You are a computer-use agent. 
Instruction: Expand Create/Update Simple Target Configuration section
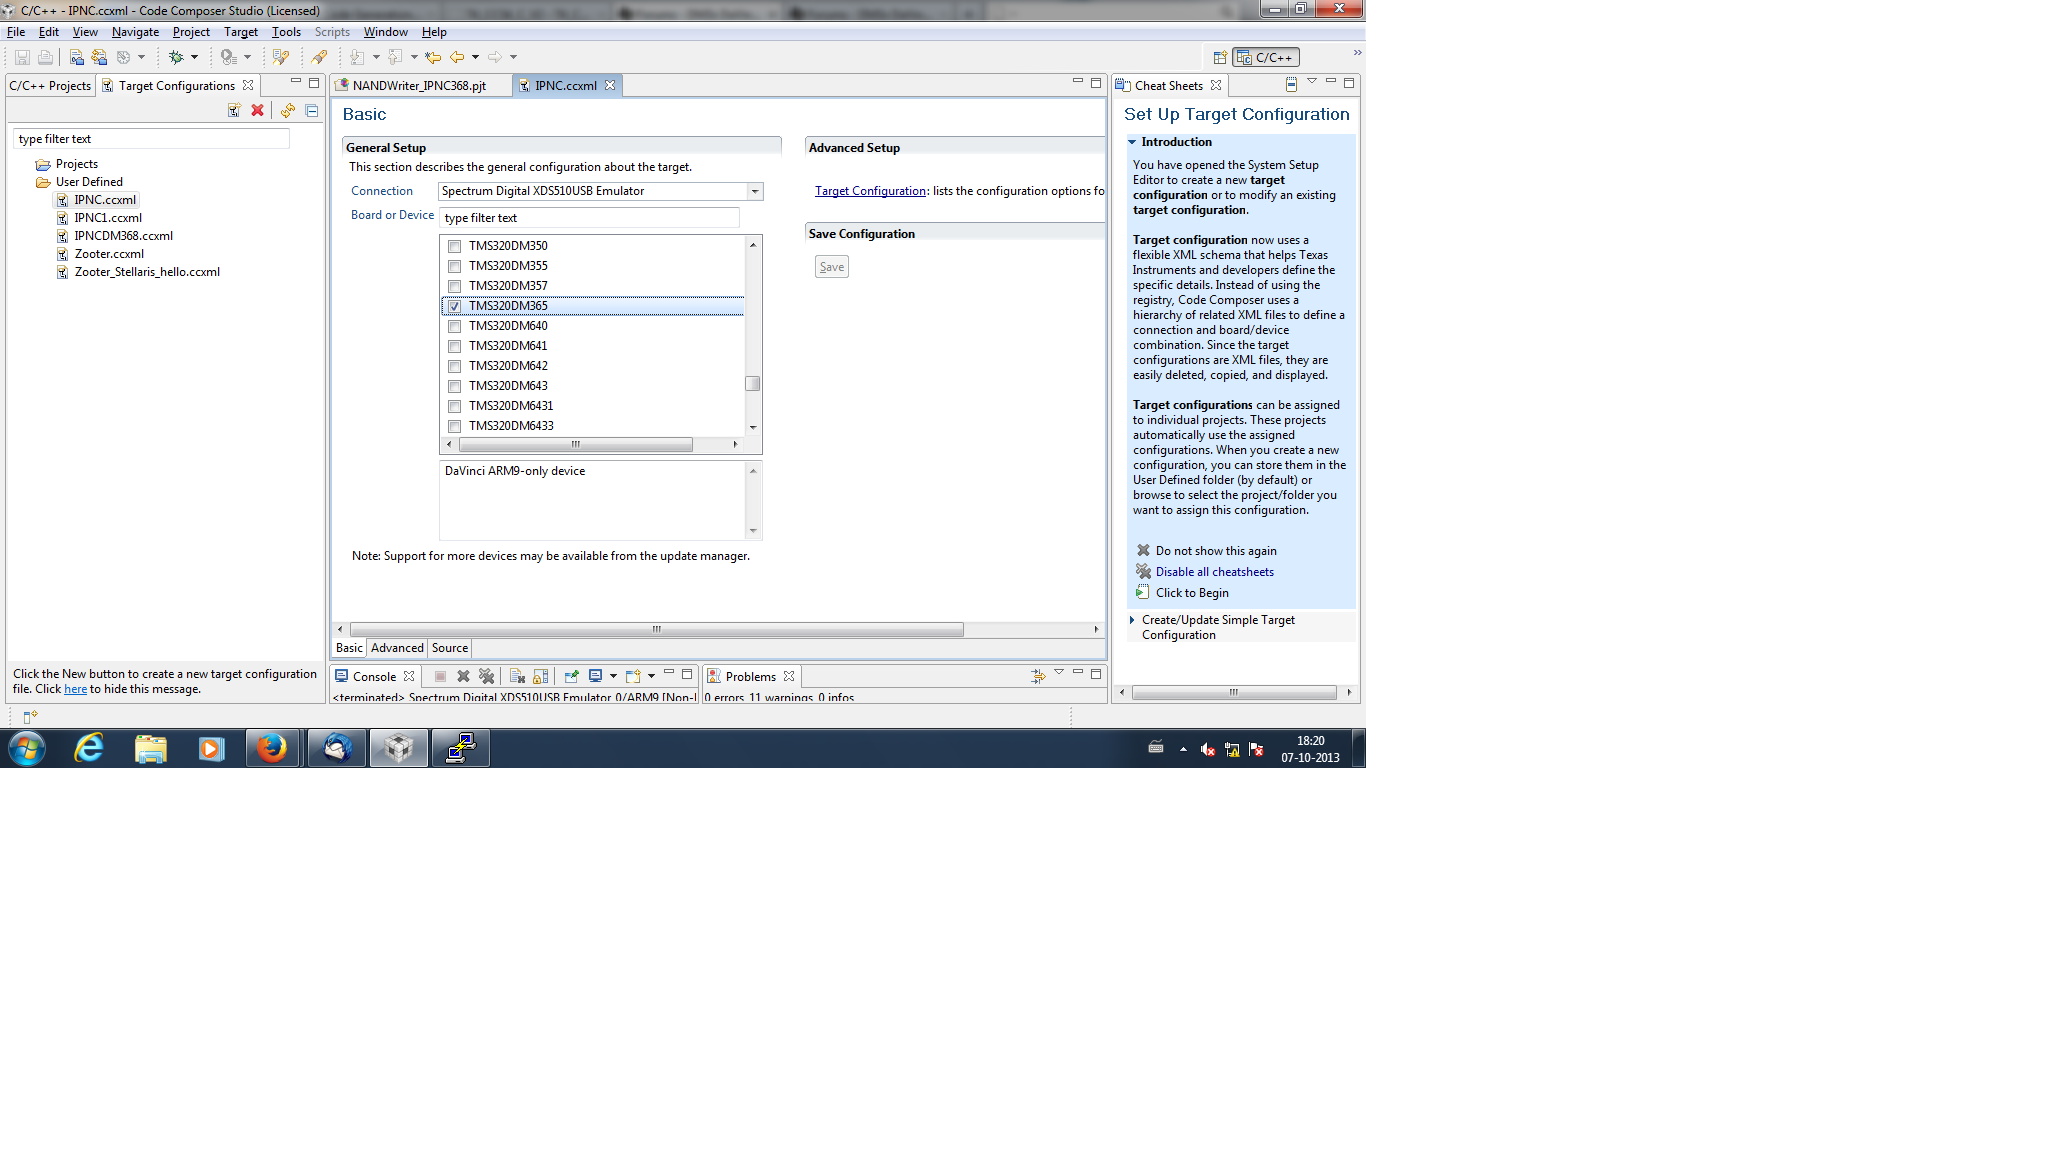pos(1132,620)
